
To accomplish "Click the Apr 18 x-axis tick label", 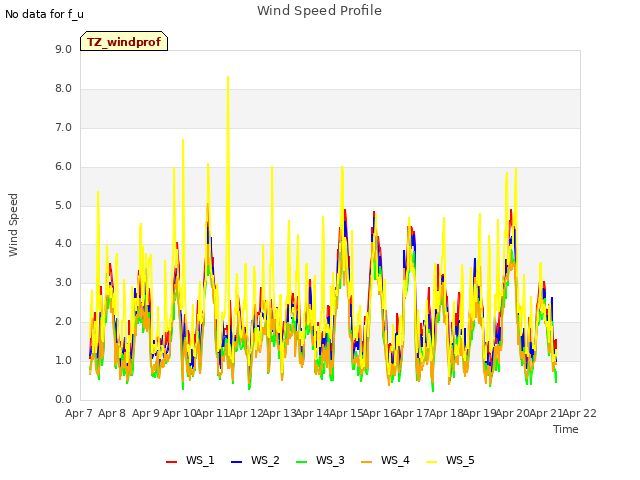I will (446, 413).
